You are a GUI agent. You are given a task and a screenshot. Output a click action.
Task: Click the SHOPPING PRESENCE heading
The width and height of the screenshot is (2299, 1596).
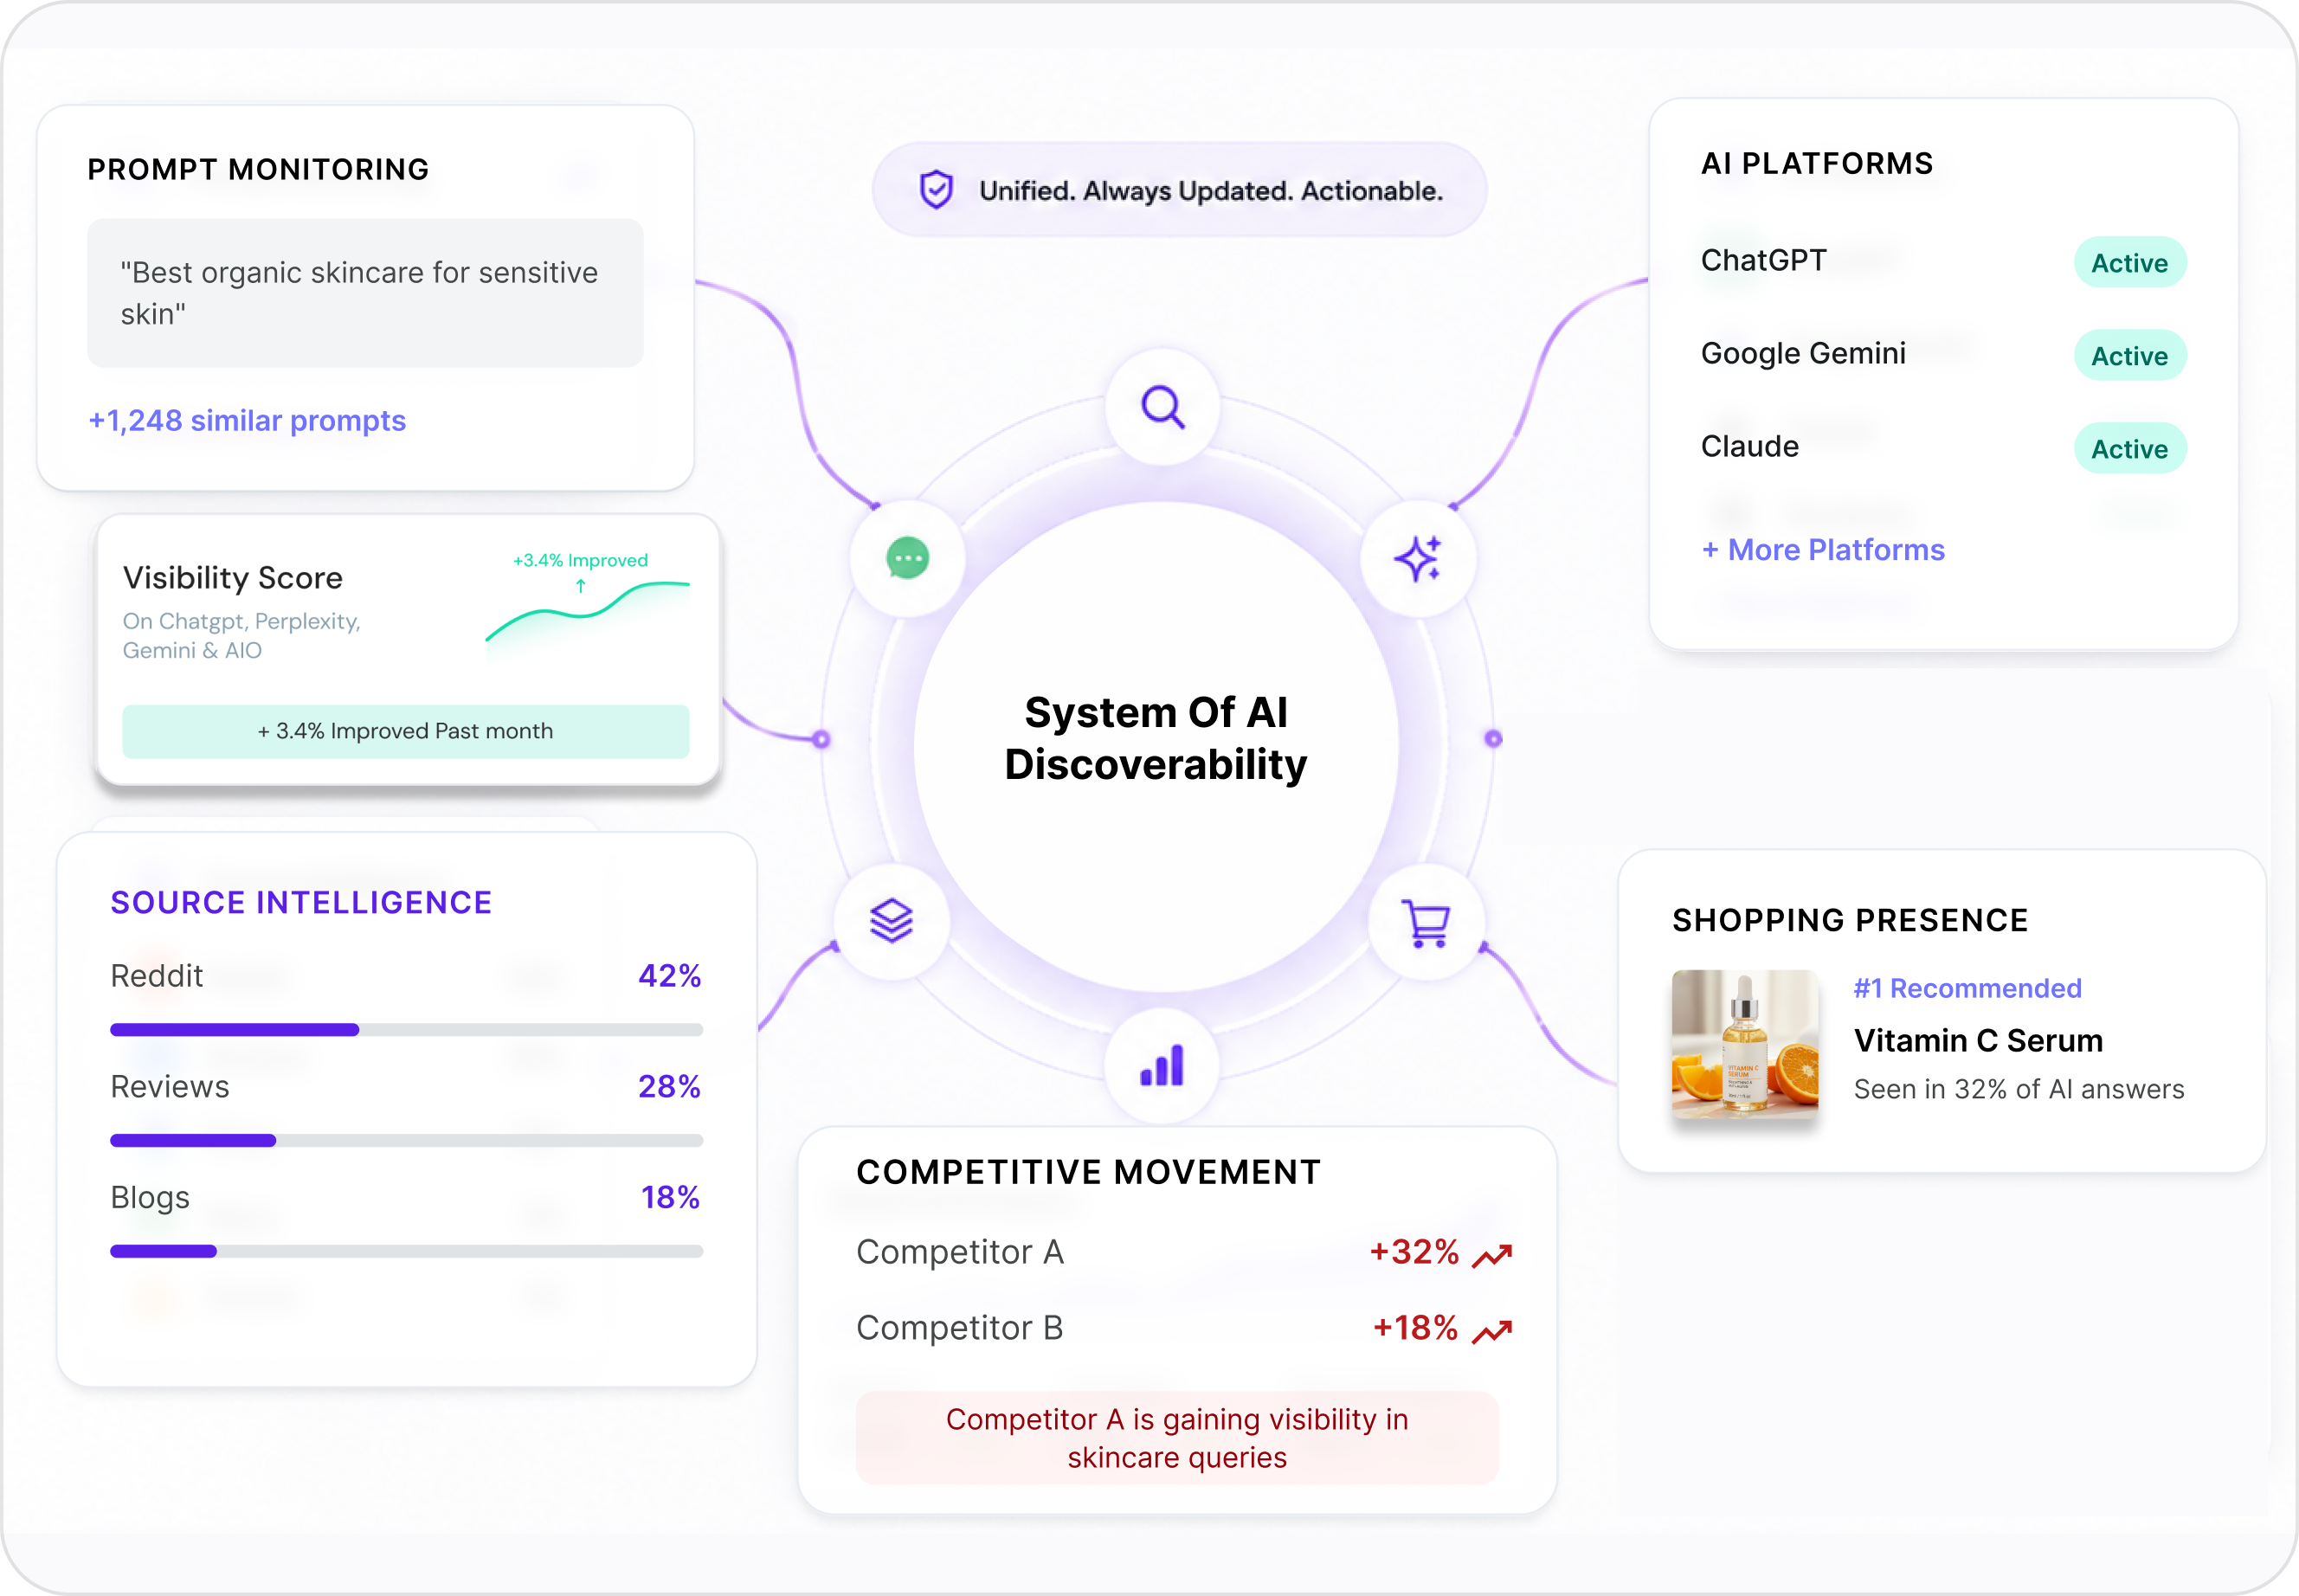coord(1850,920)
